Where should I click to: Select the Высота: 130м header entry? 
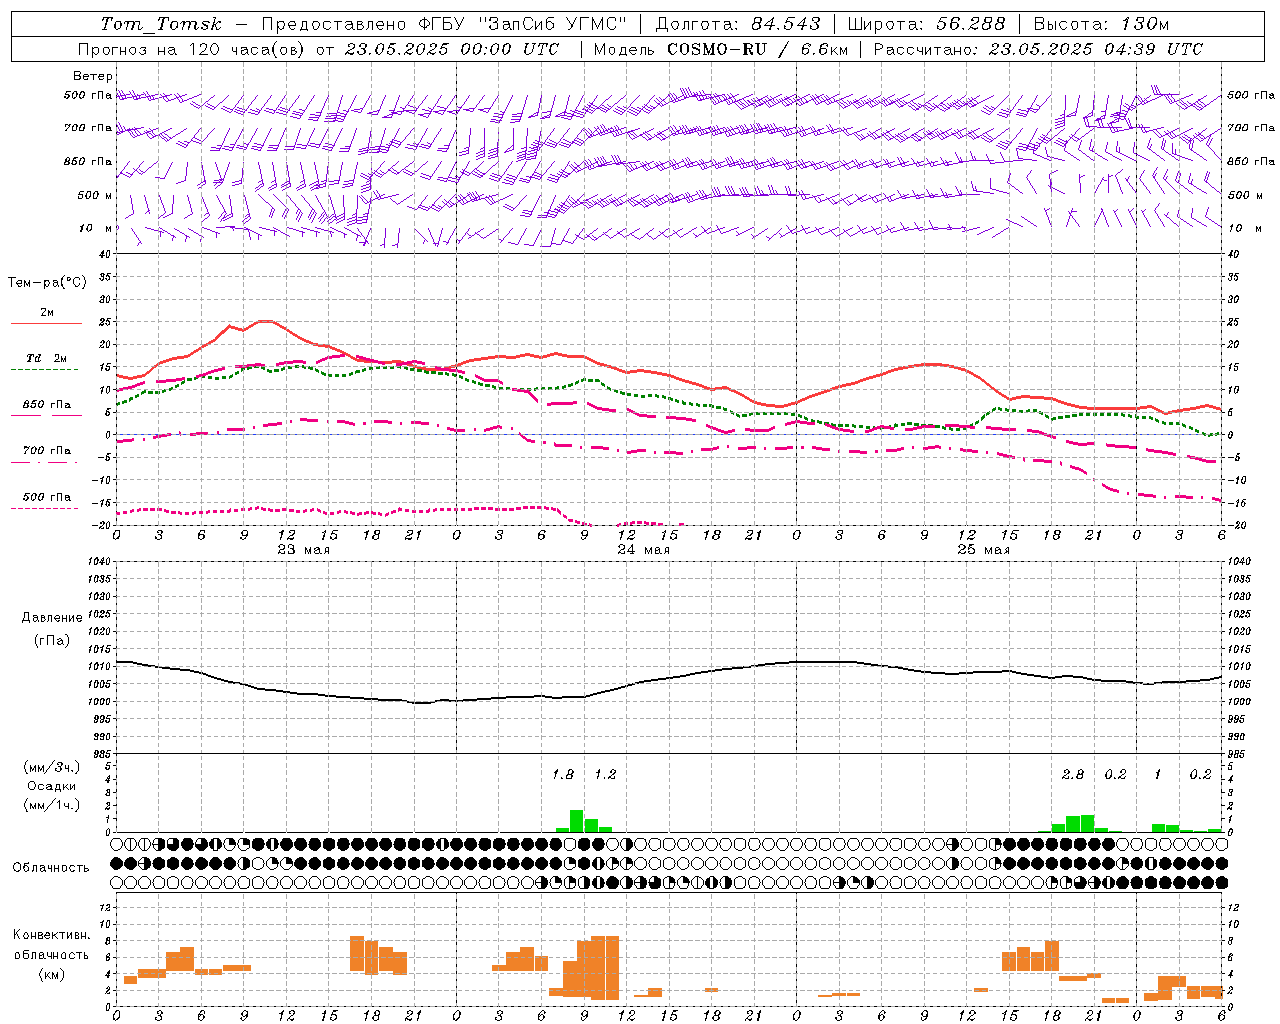[x=1101, y=24]
